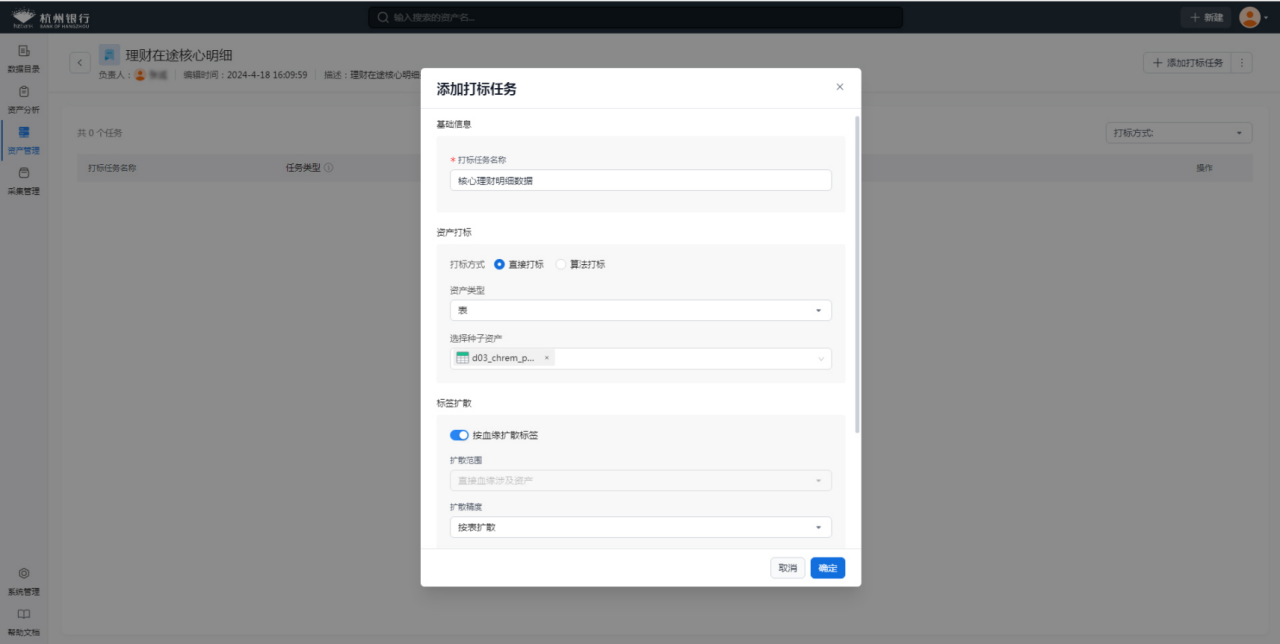Screen dimensions: 1280x644
Task: Open the 打标方式 filter dropdown
Action: point(1179,133)
